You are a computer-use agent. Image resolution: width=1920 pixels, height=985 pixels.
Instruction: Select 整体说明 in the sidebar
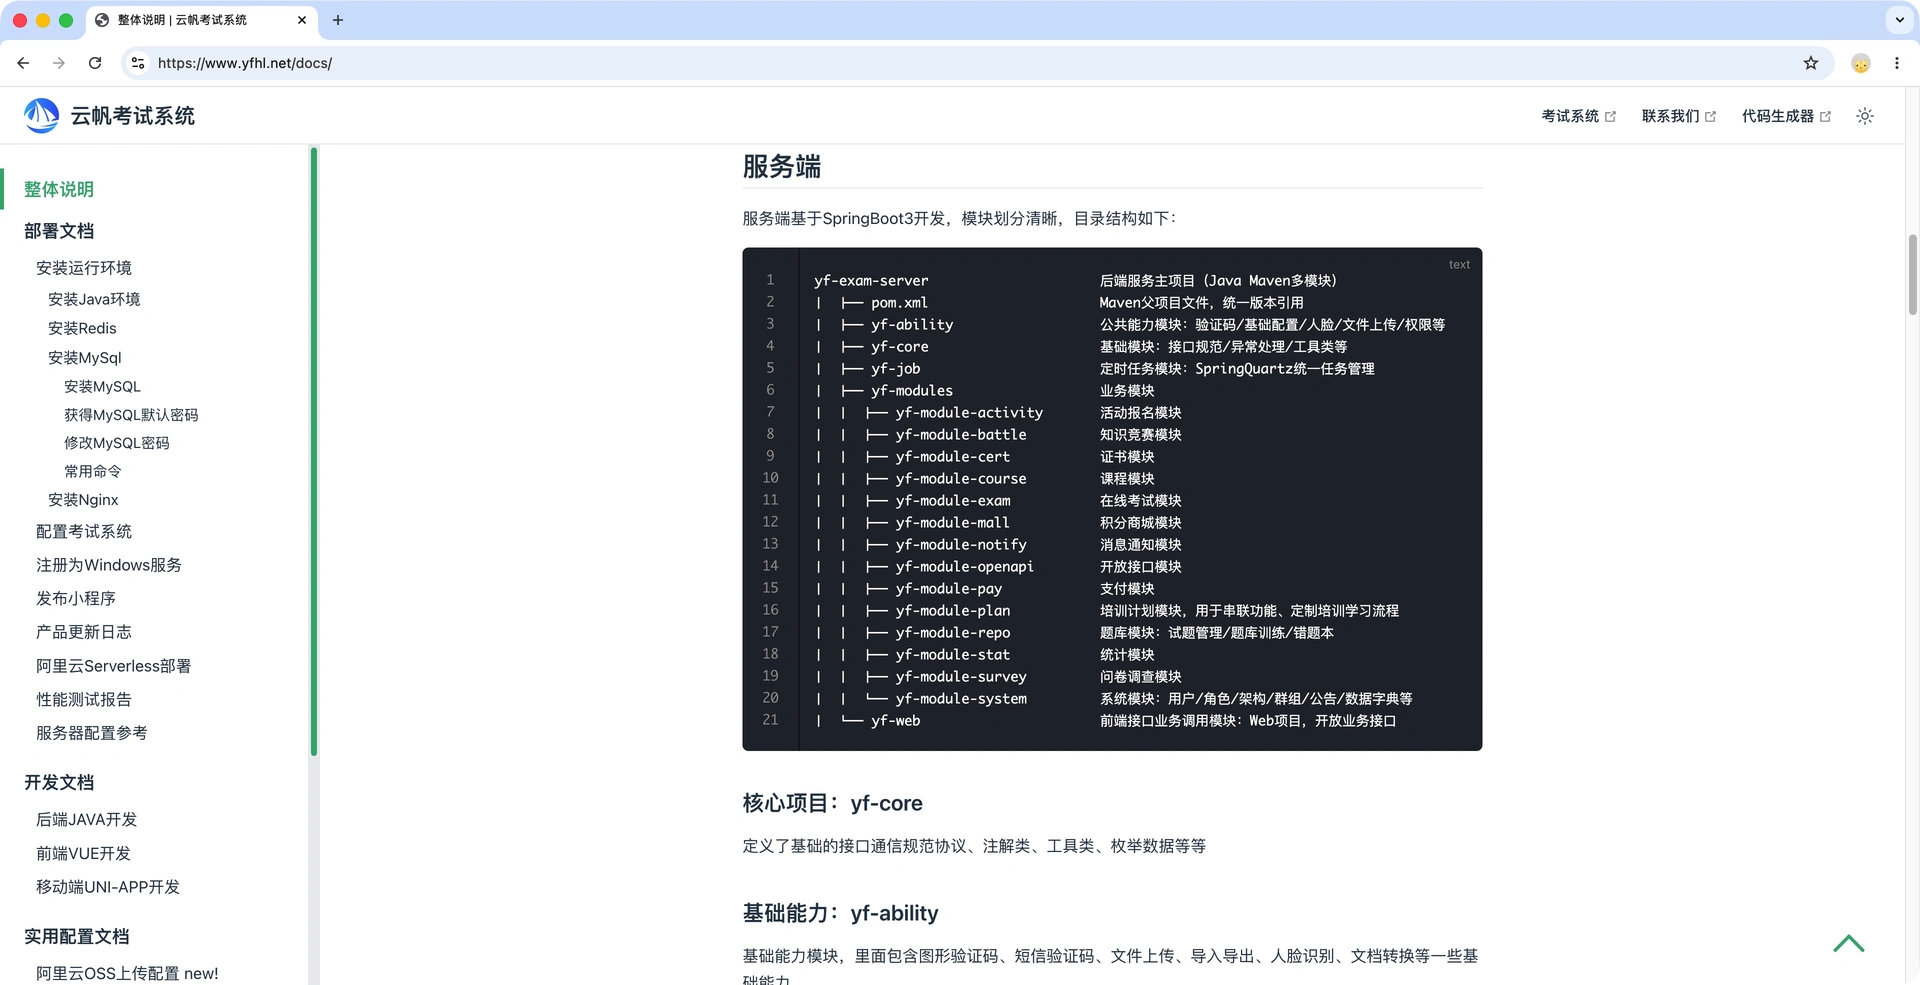[59, 189]
